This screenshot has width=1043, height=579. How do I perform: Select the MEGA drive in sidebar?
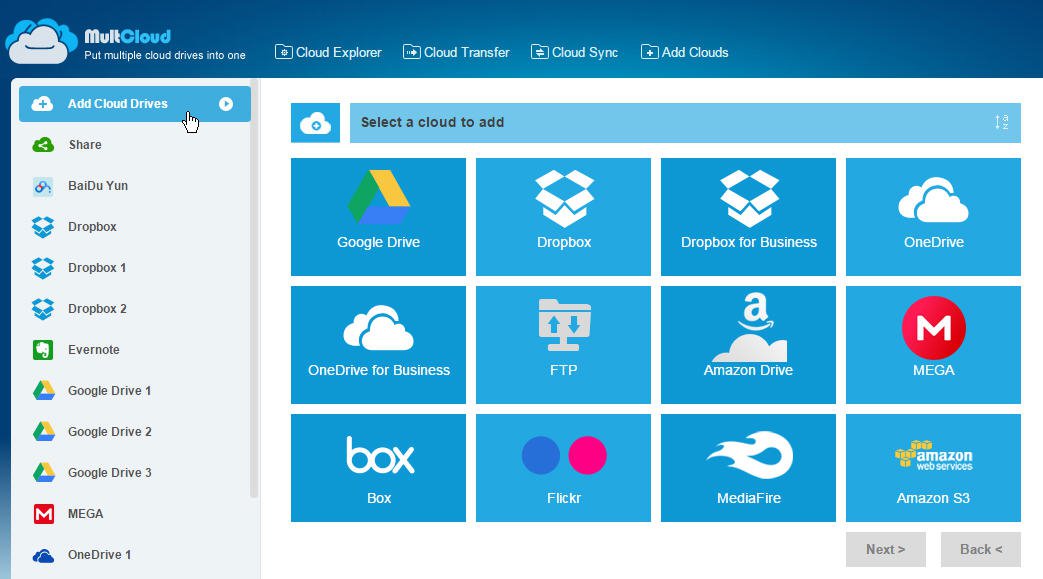click(134, 514)
